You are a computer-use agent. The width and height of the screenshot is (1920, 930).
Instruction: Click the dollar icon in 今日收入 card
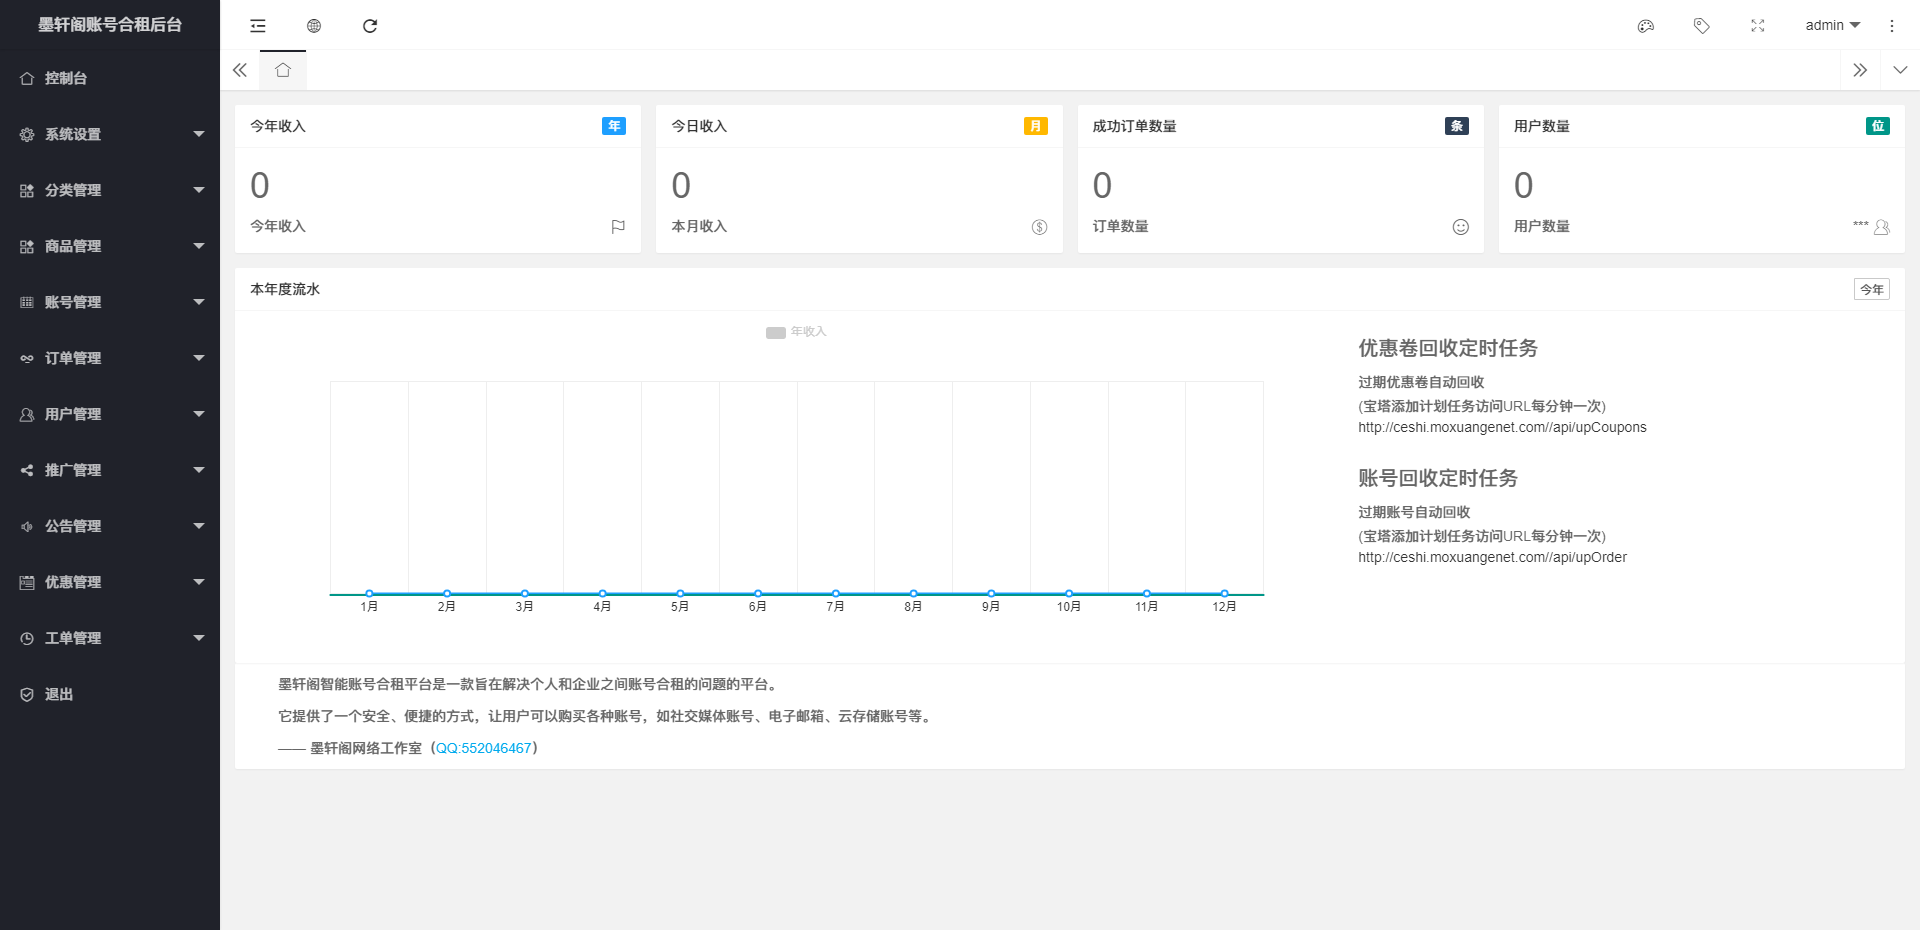point(1039,227)
